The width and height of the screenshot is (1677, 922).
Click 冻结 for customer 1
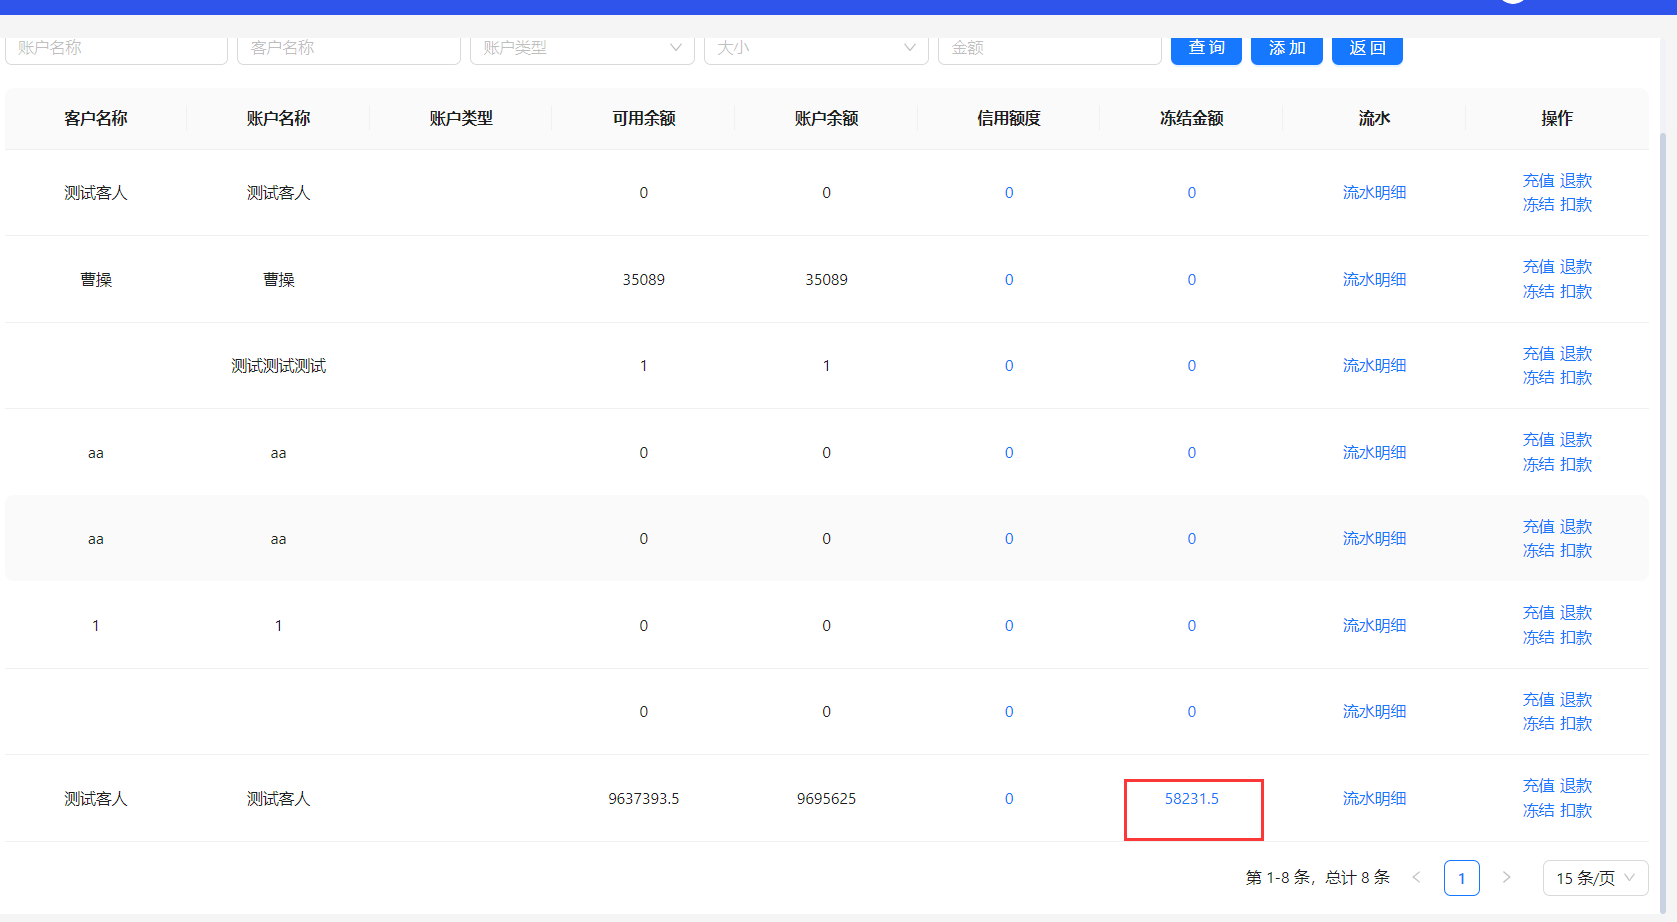click(1538, 638)
